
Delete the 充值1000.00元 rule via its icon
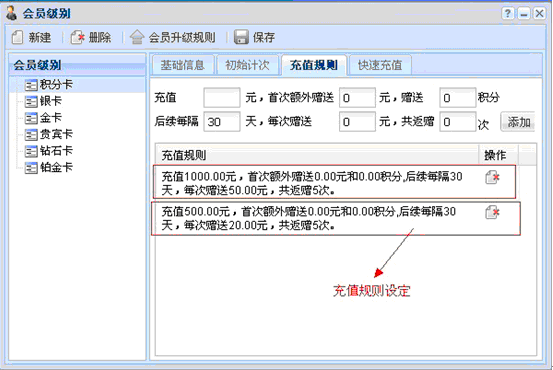pyautogui.click(x=492, y=177)
